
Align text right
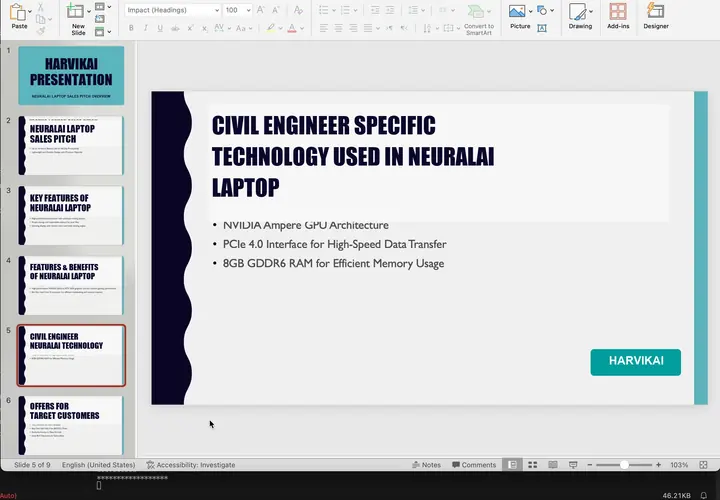click(353, 28)
